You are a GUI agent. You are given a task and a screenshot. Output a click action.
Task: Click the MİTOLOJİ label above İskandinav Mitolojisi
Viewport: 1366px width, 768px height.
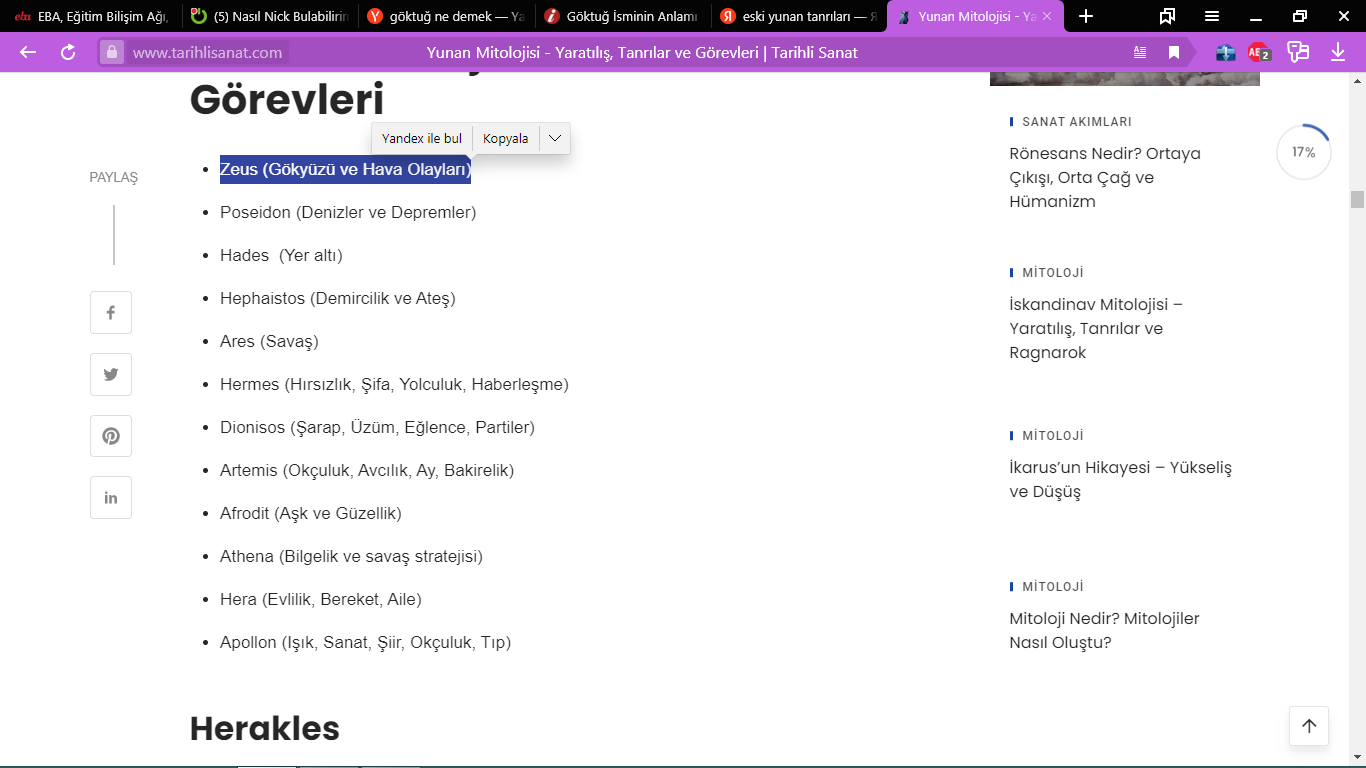[1053, 273]
